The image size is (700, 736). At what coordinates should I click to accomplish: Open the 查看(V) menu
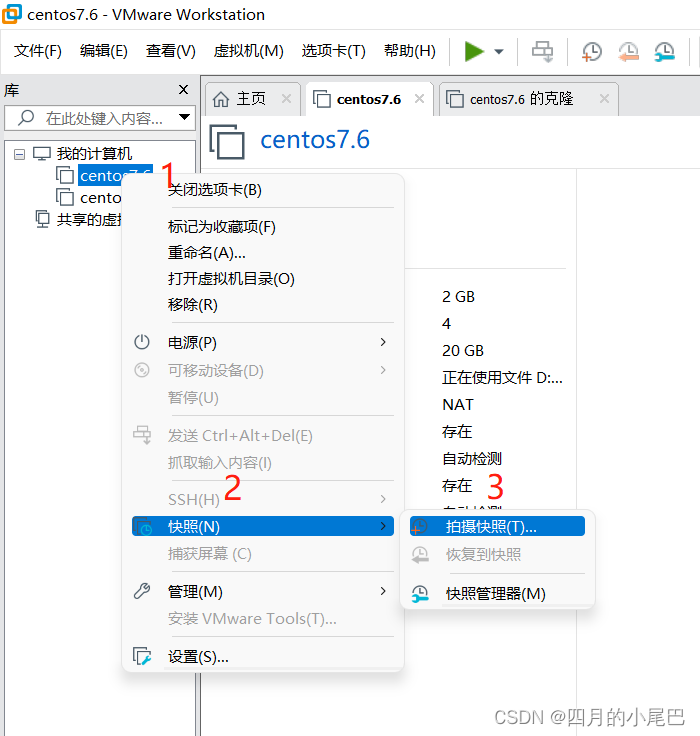click(170, 50)
